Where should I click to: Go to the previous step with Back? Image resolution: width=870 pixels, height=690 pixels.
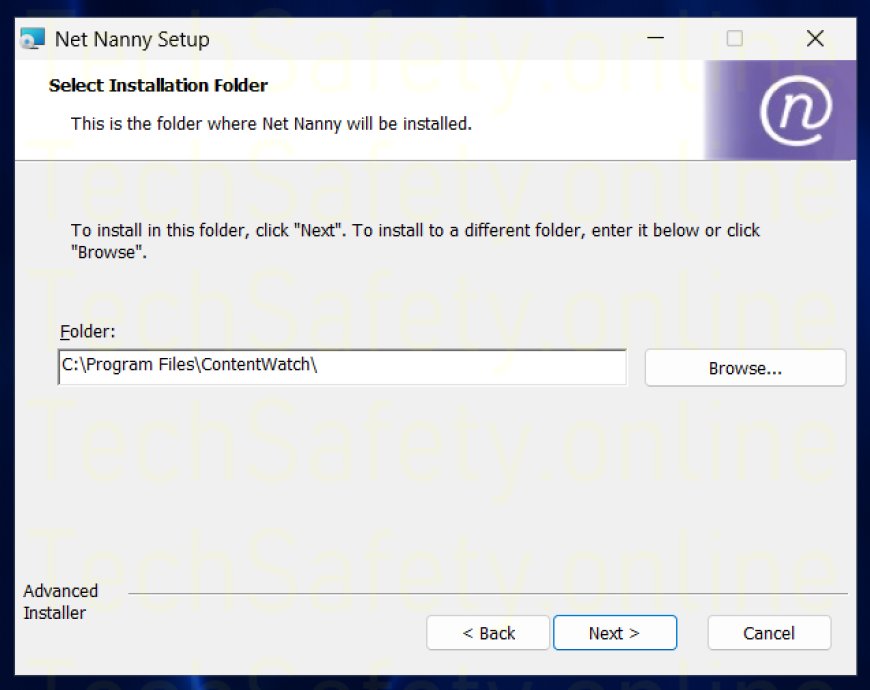(x=488, y=633)
